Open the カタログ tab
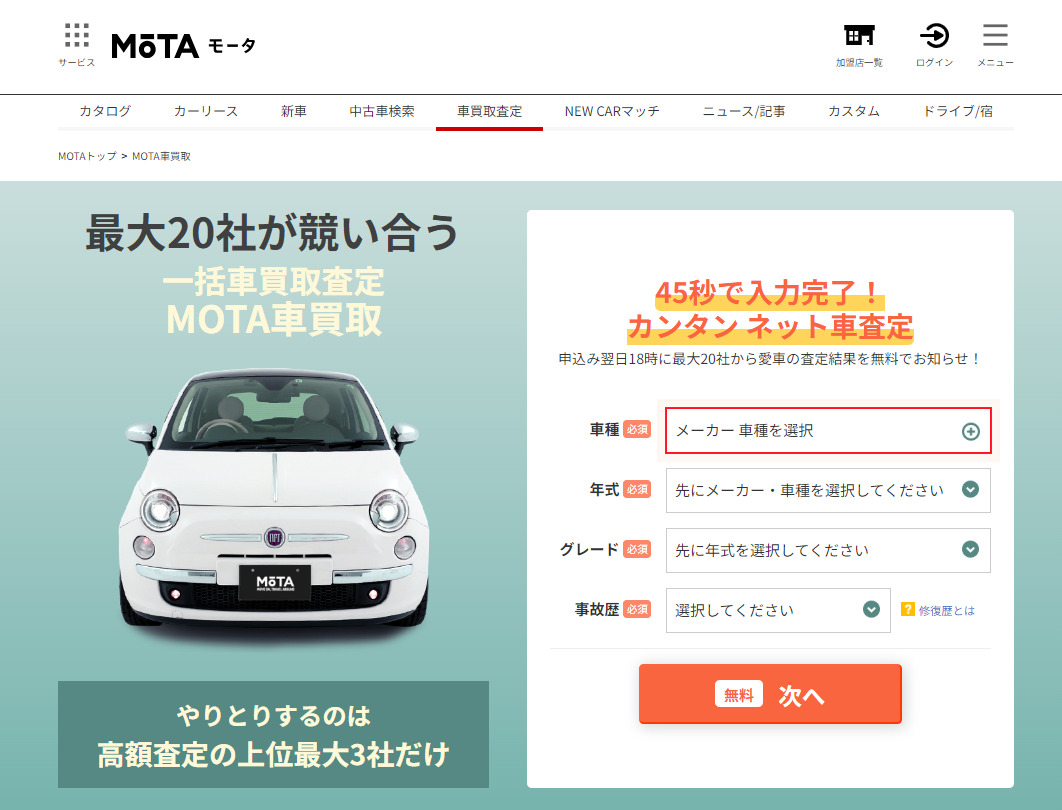Image resolution: width=1062 pixels, height=810 pixels. 105,111
